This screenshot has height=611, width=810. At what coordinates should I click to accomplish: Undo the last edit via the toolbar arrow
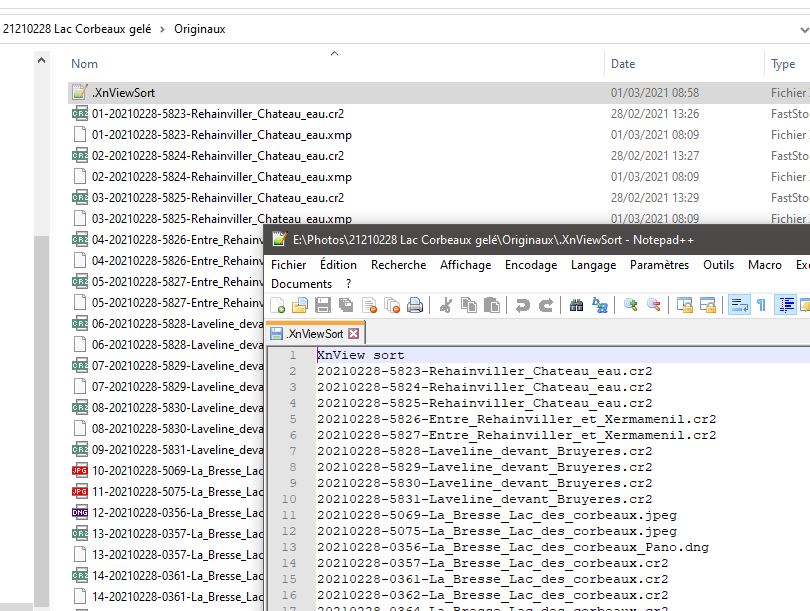[x=522, y=306]
